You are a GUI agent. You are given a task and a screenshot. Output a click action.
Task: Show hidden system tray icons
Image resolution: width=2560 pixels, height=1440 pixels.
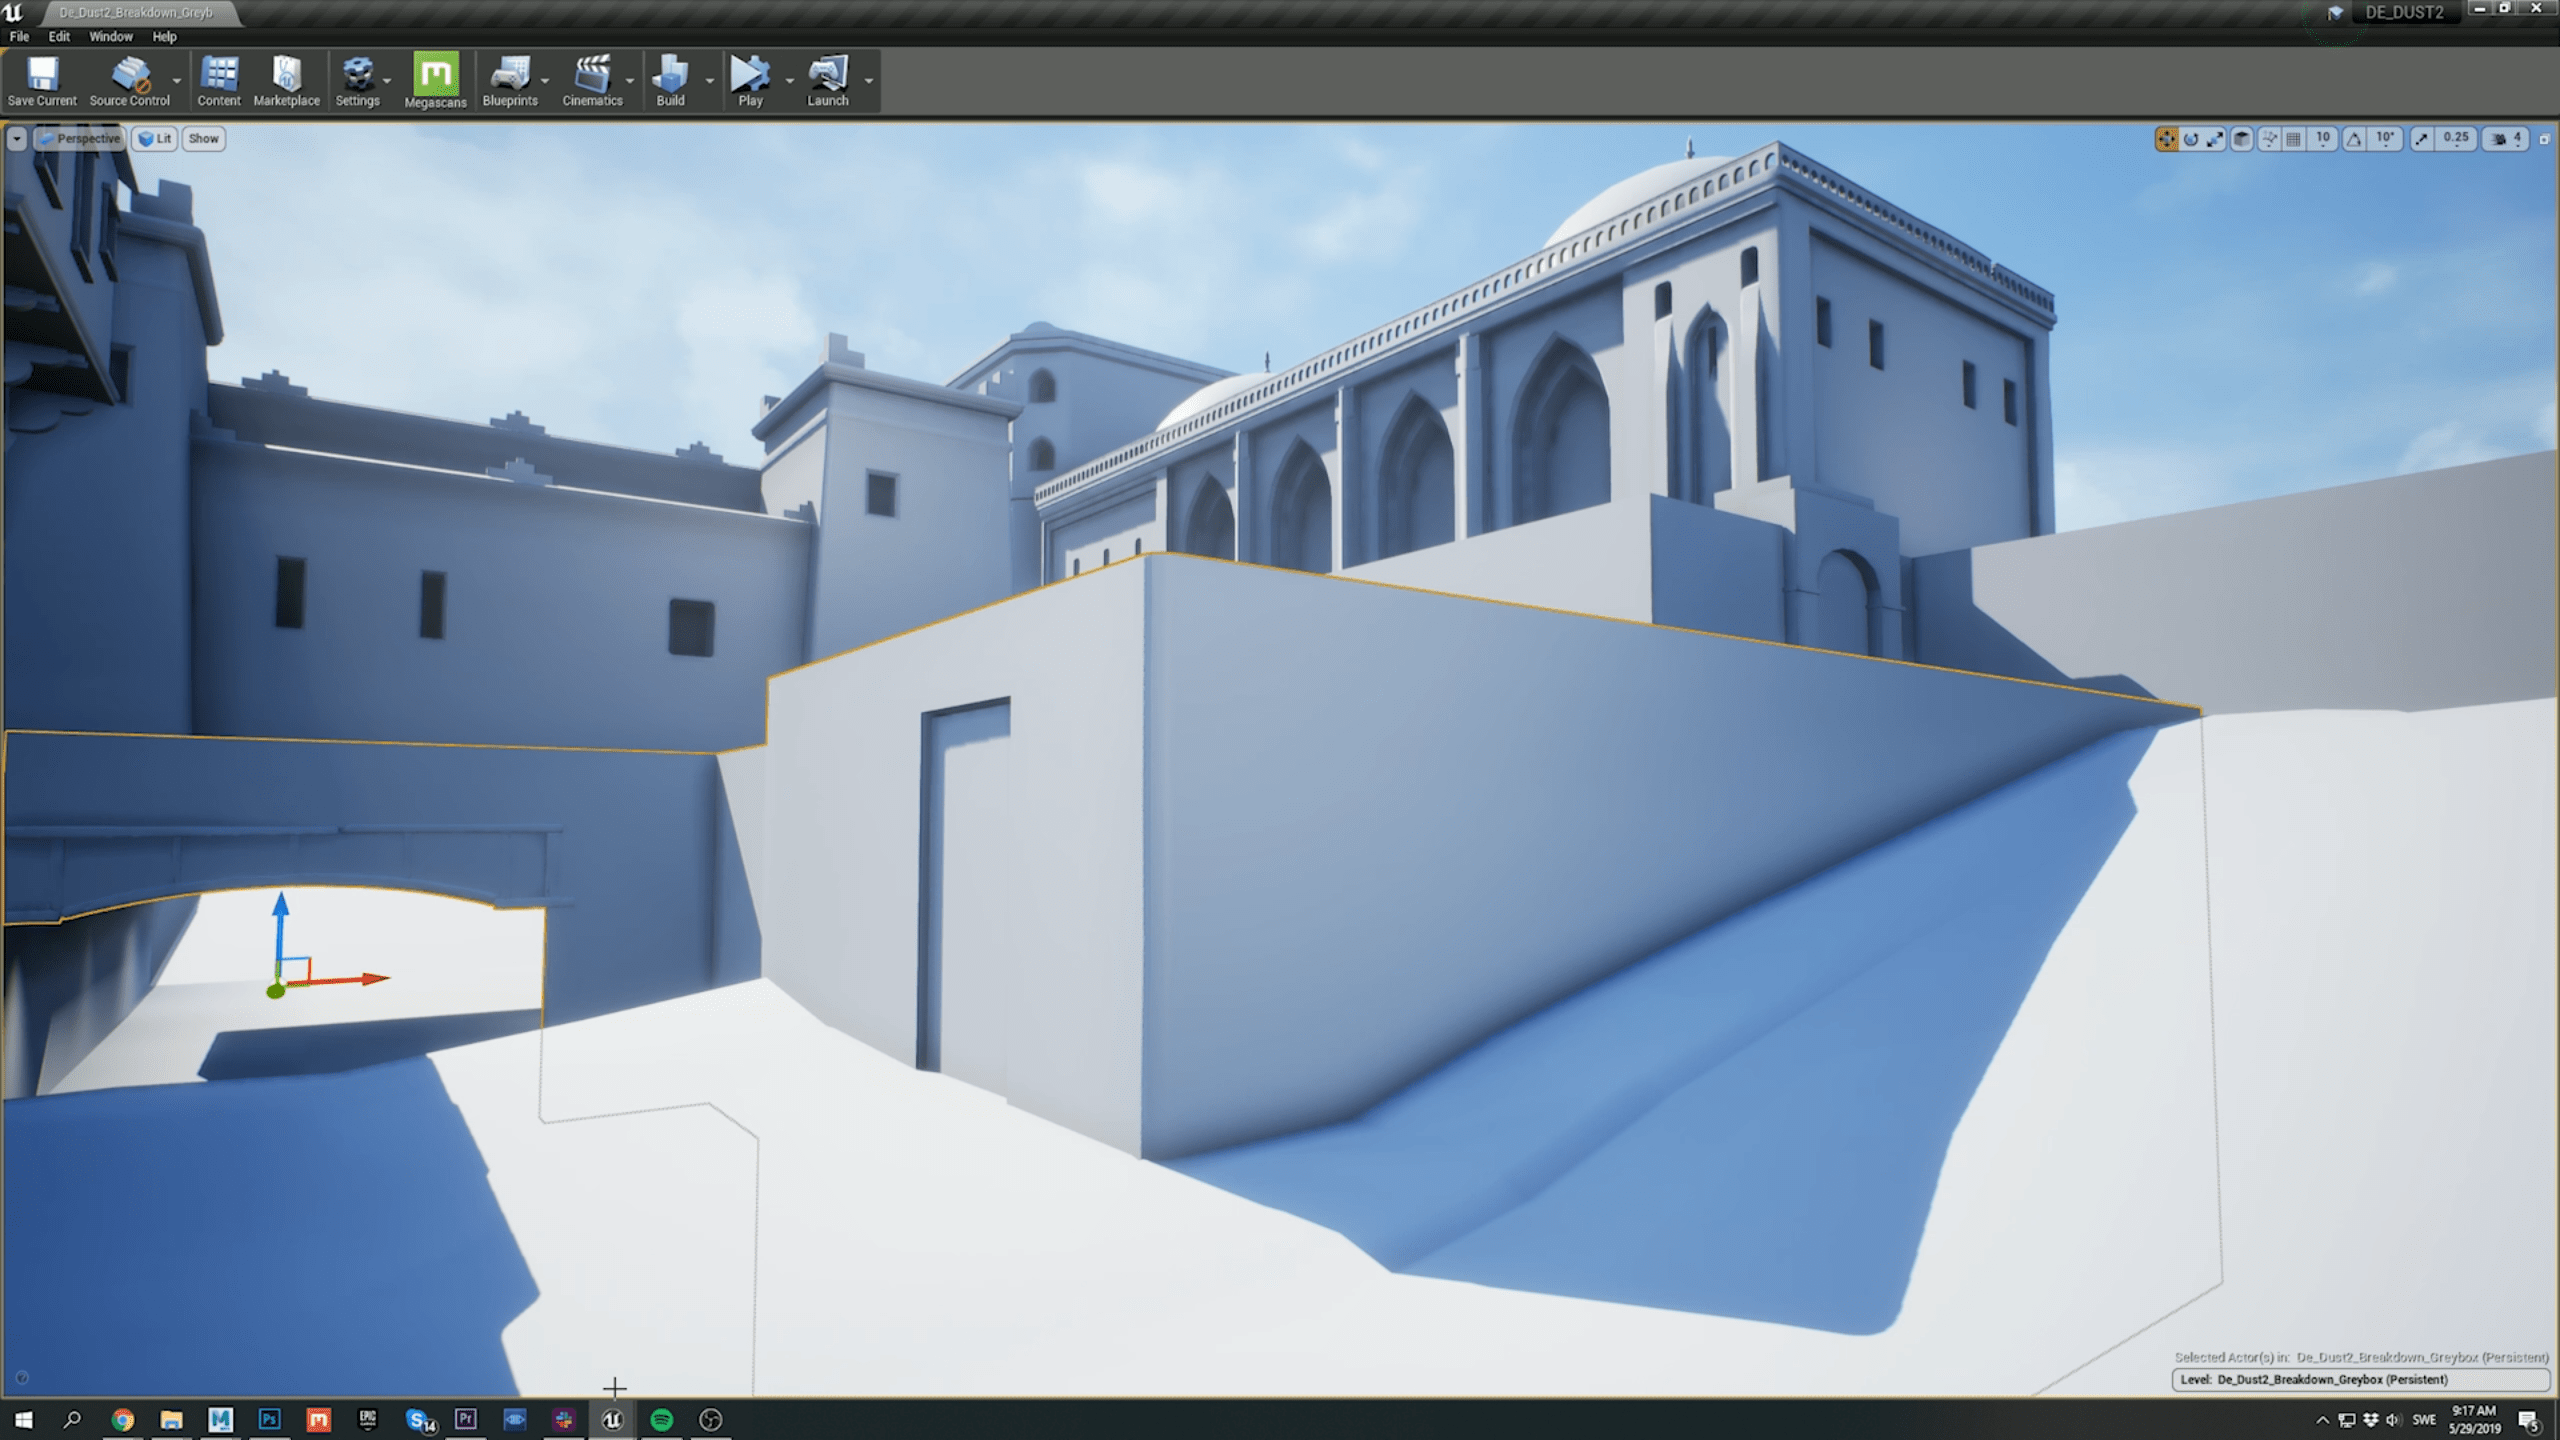pos(2322,1420)
